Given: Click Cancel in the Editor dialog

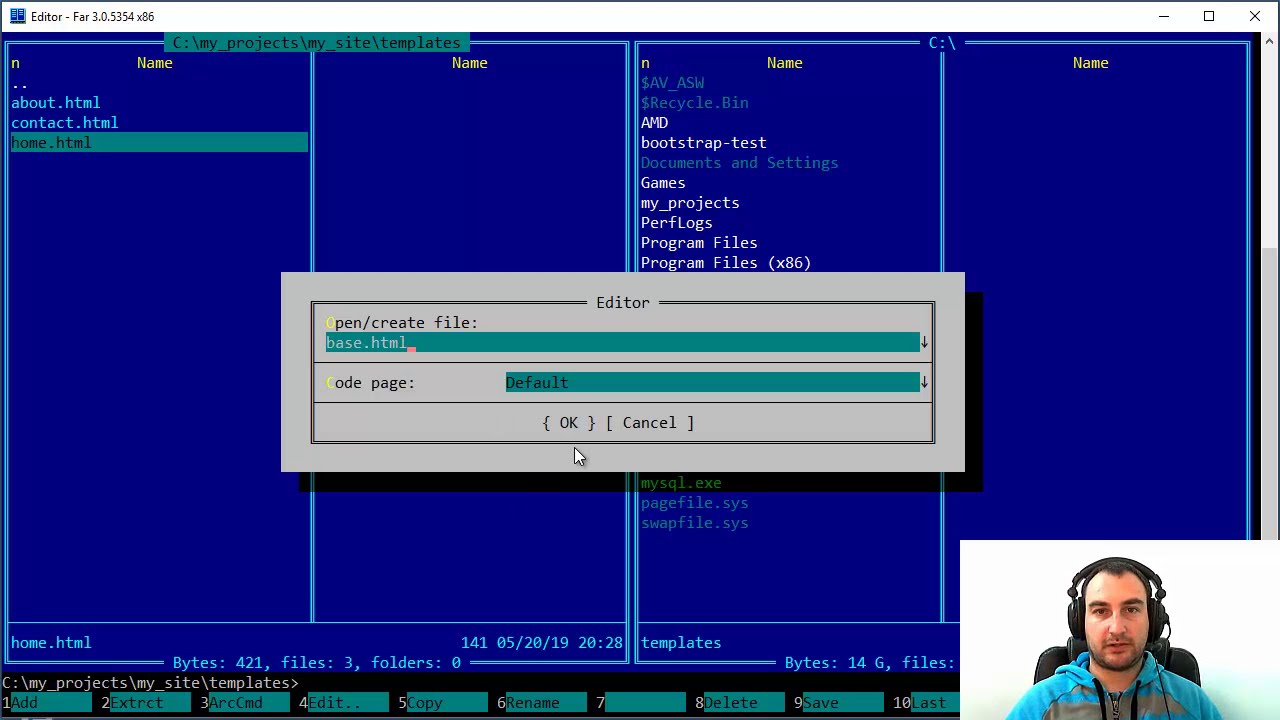Looking at the screenshot, I should pyautogui.click(x=649, y=423).
